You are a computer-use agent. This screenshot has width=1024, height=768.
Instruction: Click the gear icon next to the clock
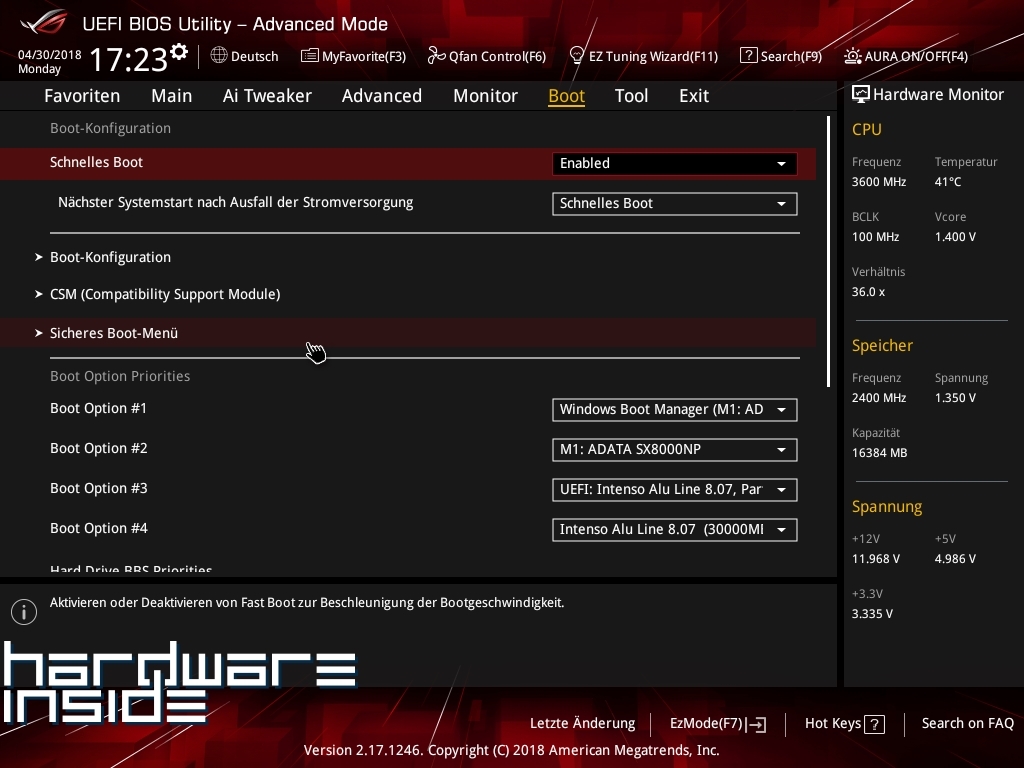pyautogui.click(x=179, y=52)
